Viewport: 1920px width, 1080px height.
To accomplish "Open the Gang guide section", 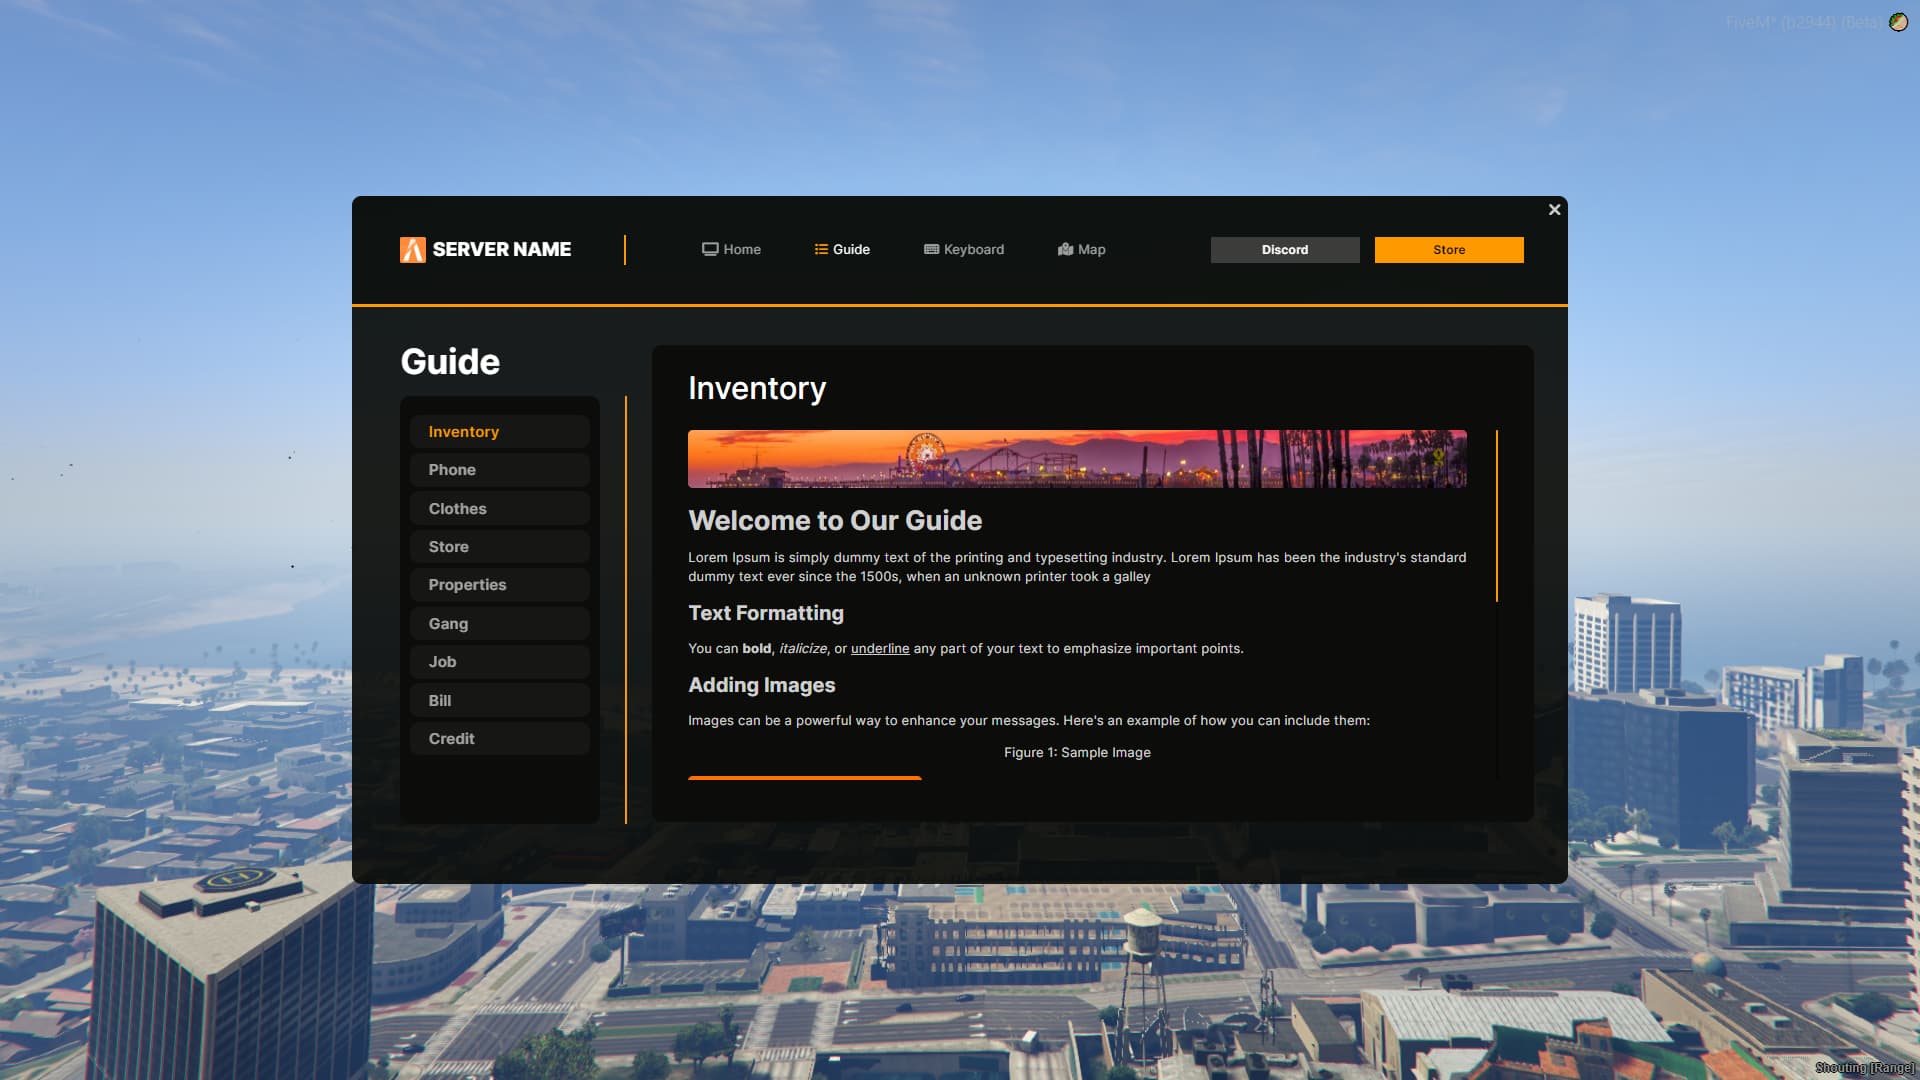I will click(x=499, y=624).
